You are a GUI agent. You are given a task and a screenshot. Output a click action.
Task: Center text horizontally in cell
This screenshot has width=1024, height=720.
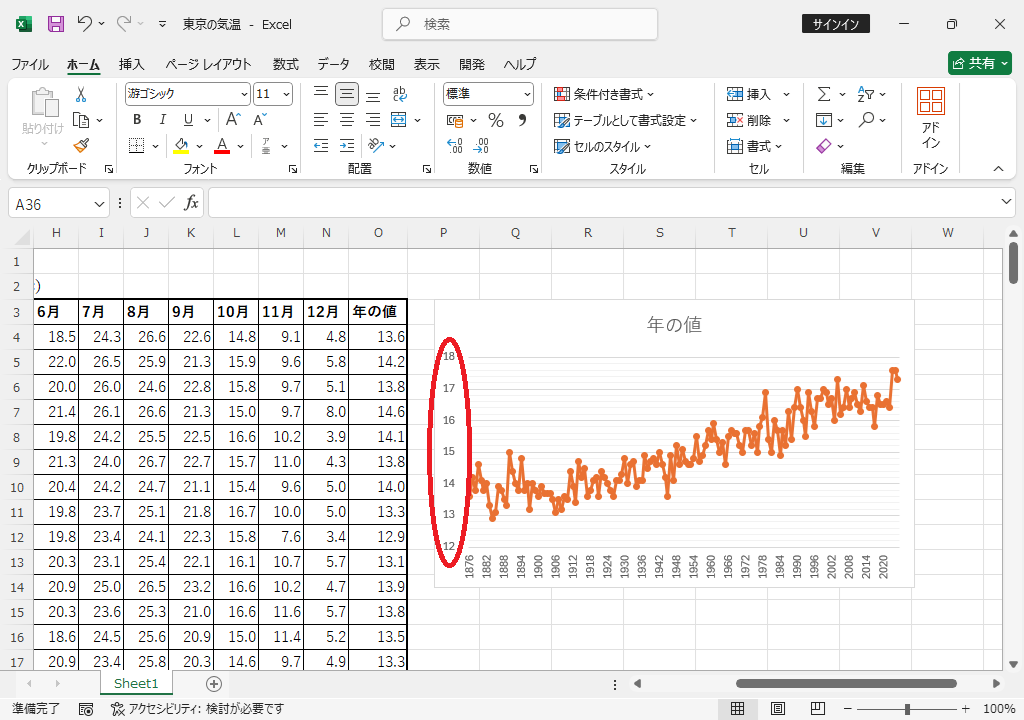click(x=347, y=120)
